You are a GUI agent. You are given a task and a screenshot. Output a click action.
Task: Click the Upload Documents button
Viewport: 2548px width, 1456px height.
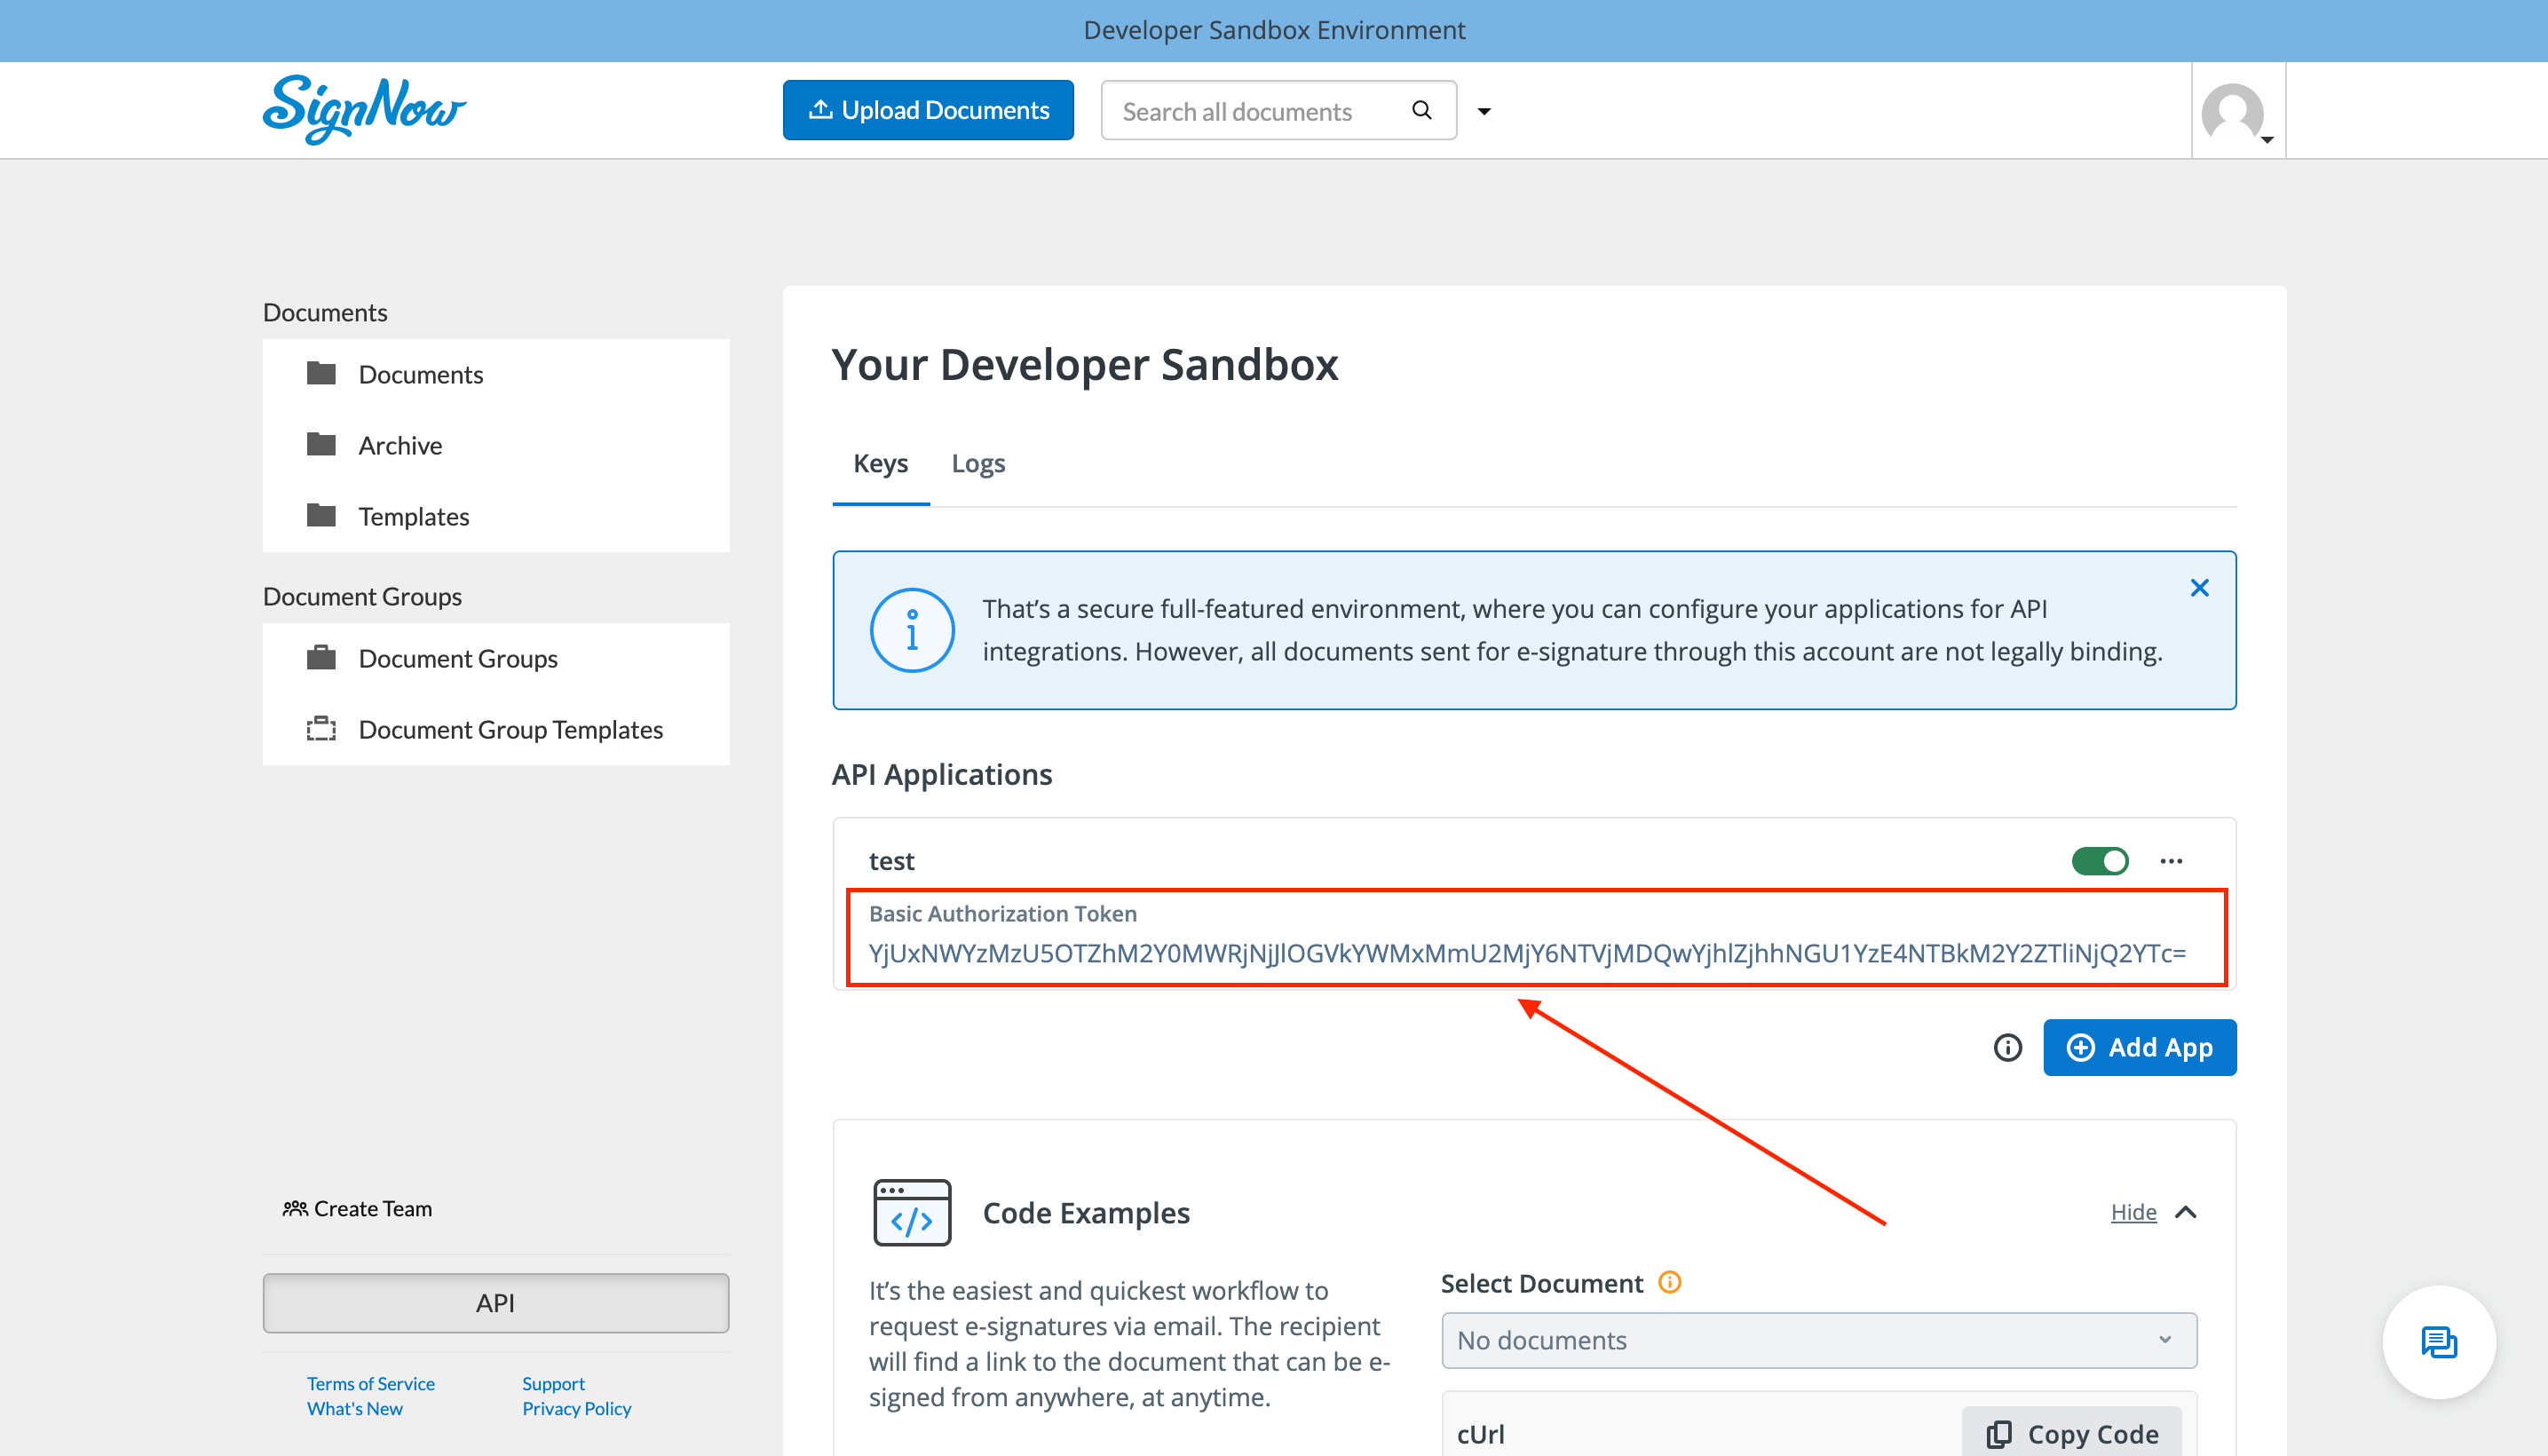point(928,110)
